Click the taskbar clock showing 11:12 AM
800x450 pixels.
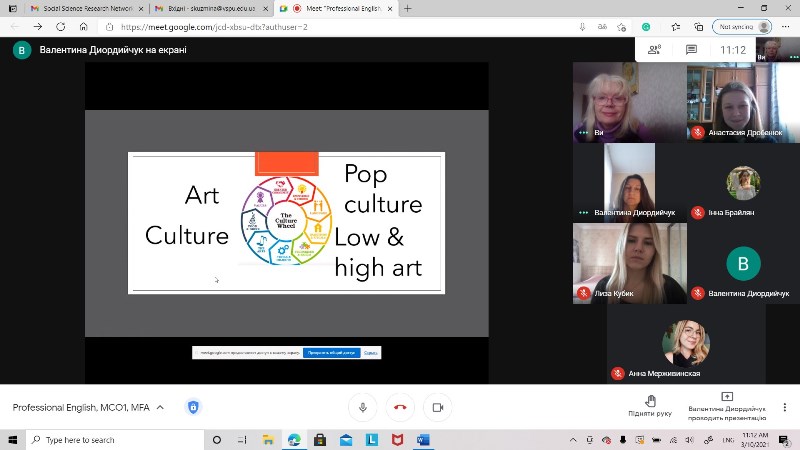[755, 440]
